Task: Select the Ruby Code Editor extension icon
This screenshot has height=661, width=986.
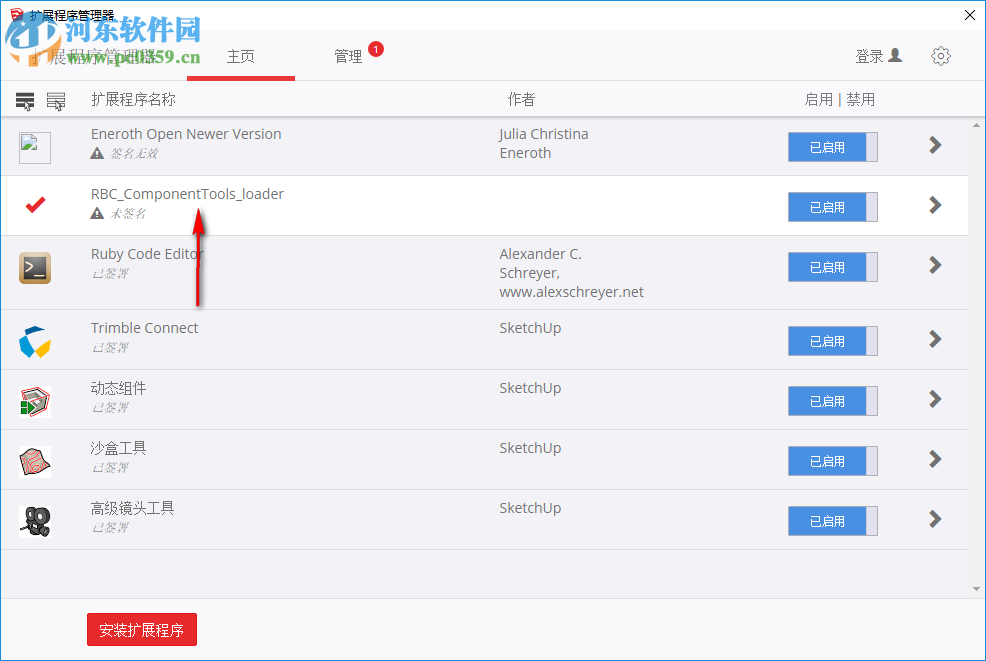Action: [34, 267]
